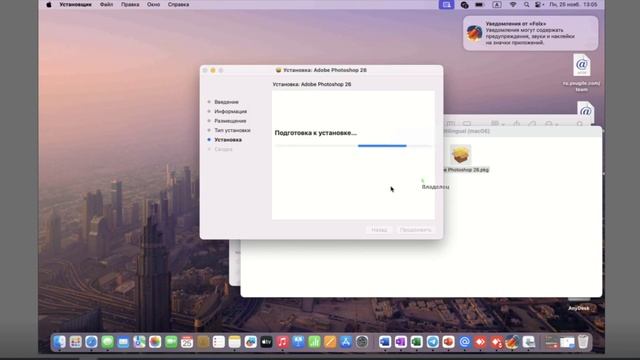Screen dimensions: 640x360
Task: Open Telegram in the Dock
Action: click(433, 342)
